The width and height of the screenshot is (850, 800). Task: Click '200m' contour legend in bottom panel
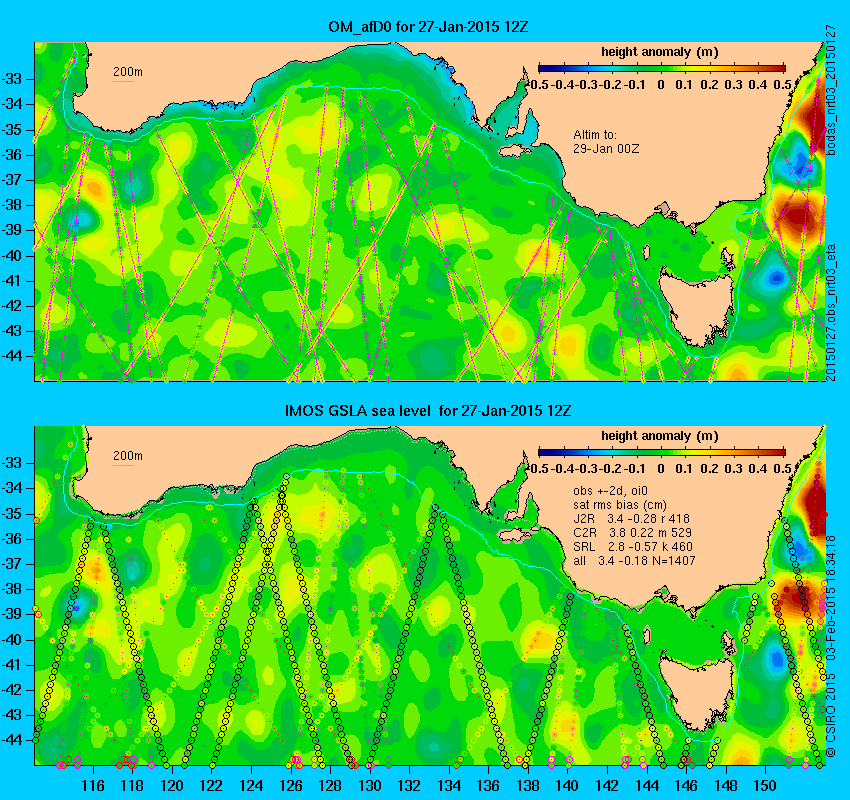[127, 456]
